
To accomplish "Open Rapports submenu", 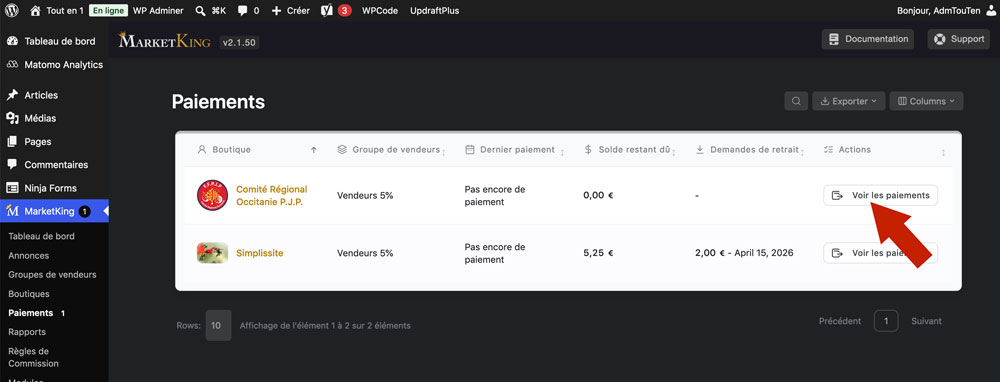I will click(x=27, y=332).
